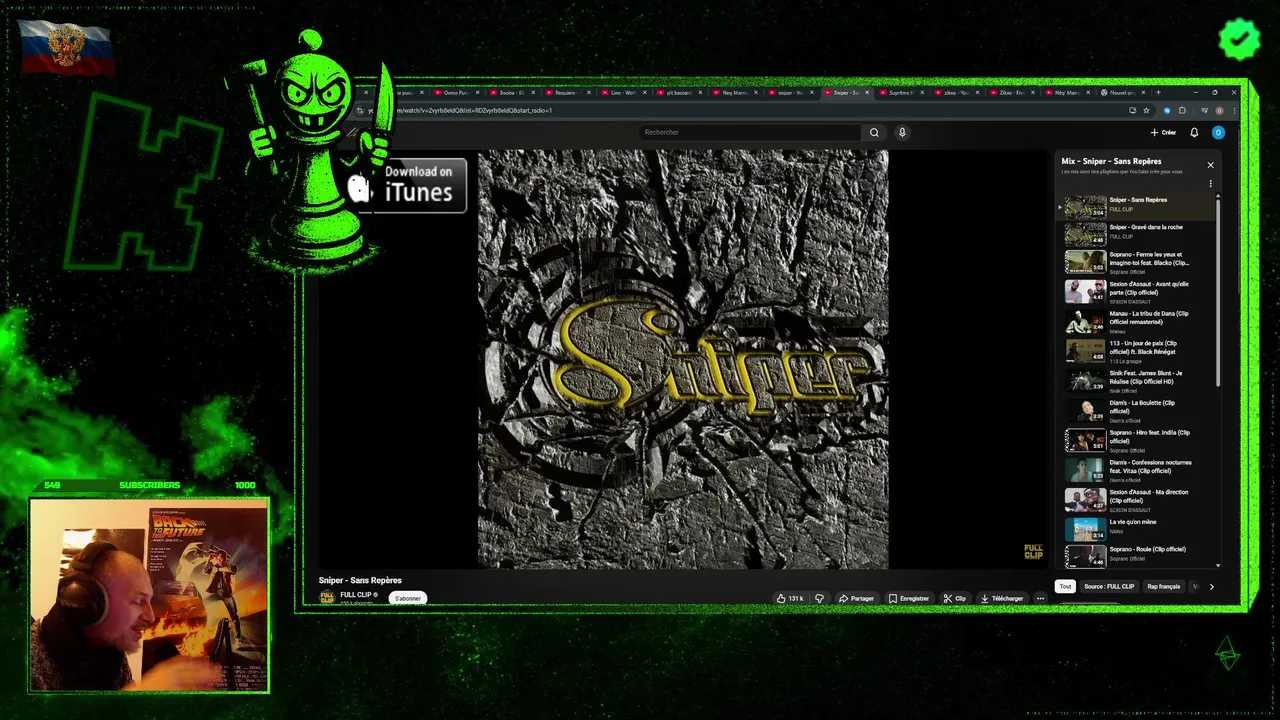The height and width of the screenshot is (720, 1280).
Task: Open the FULL CLIP channel name link
Action: tap(355, 595)
